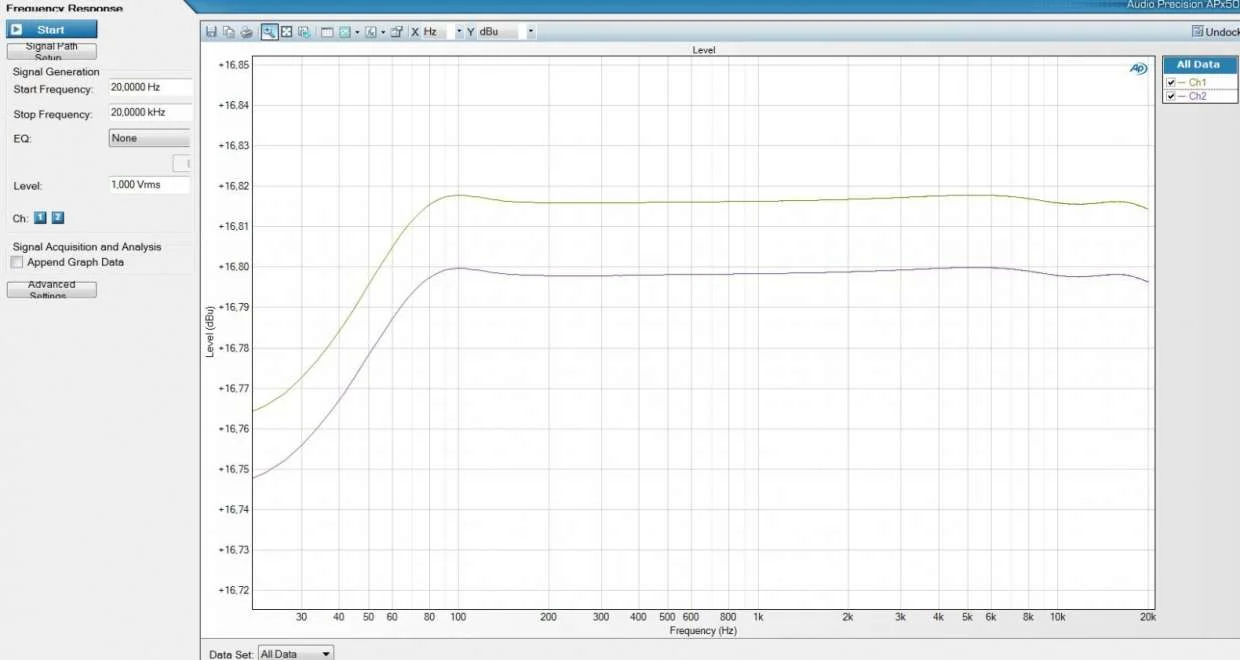Click the copy graph icon
This screenshot has height=660, width=1240.
tap(228, 32)
